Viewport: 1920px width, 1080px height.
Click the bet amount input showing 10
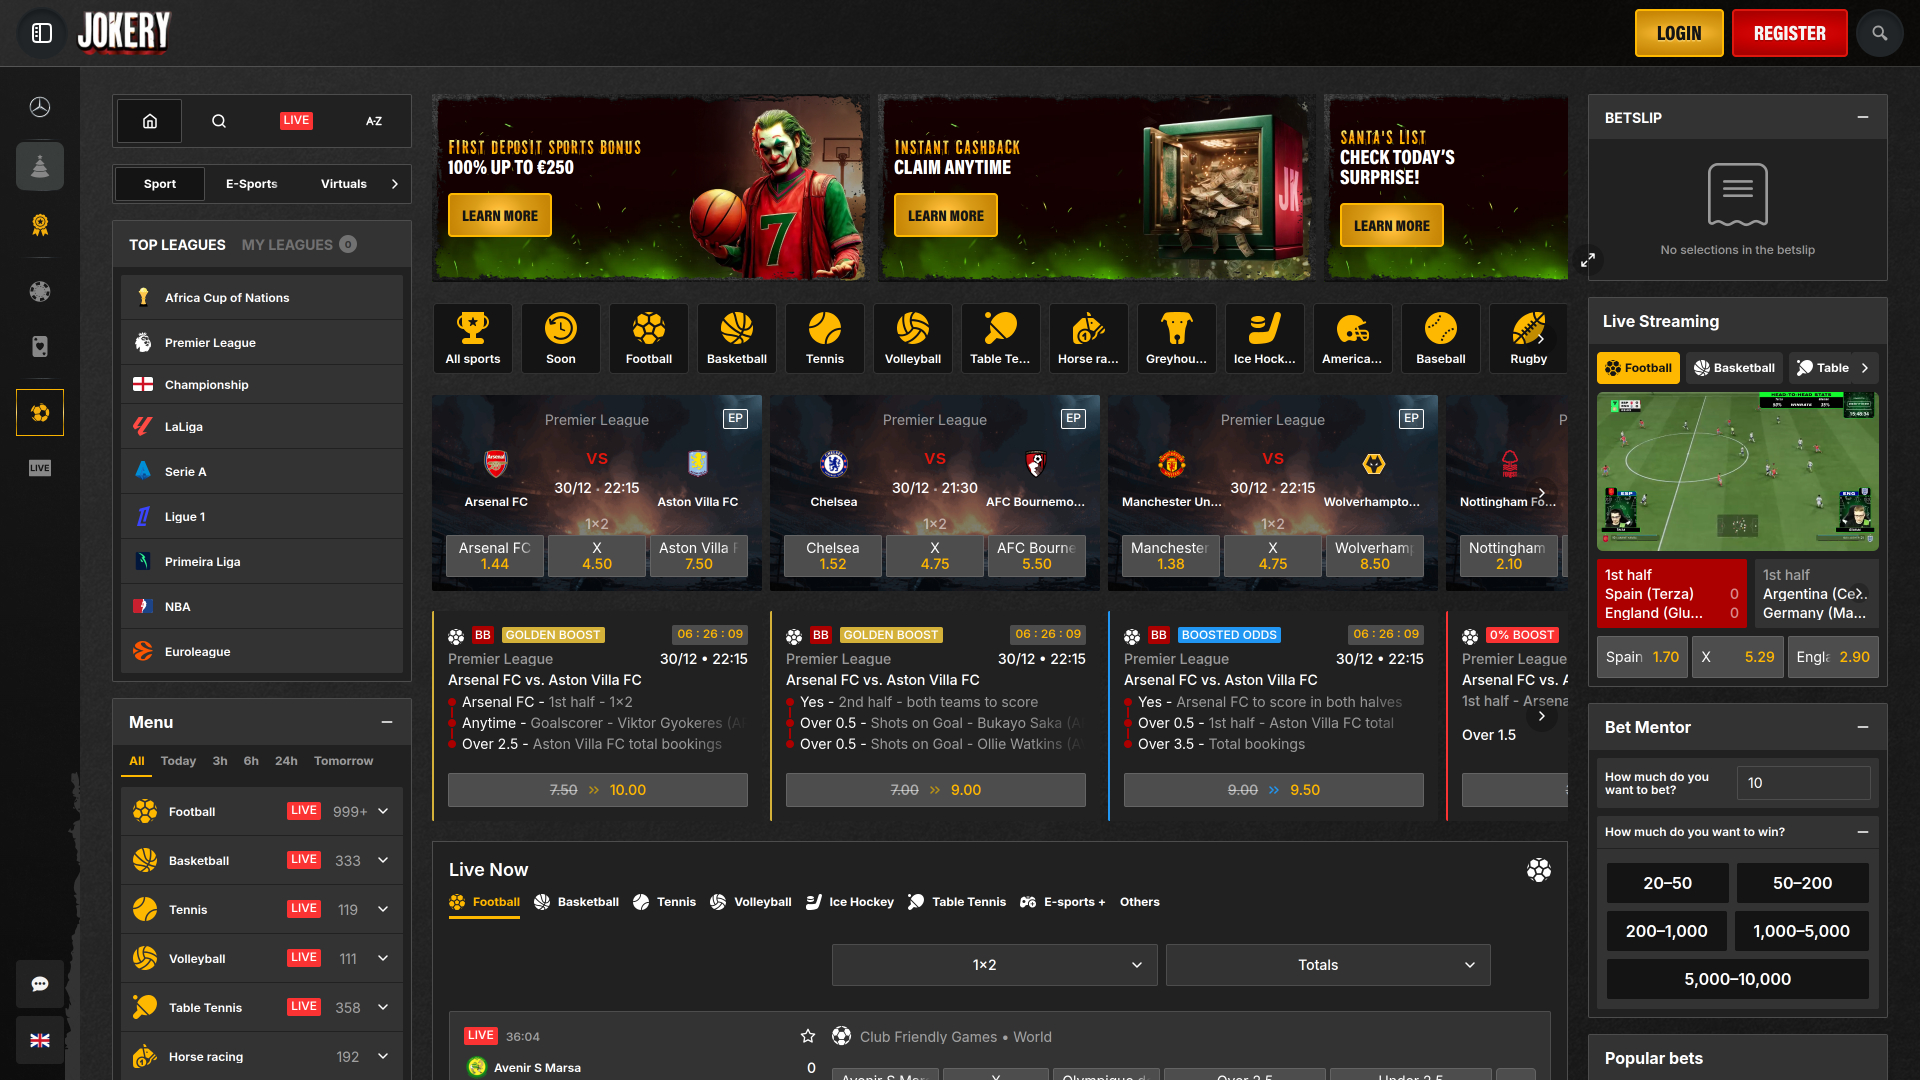(x=1803, y=783)
